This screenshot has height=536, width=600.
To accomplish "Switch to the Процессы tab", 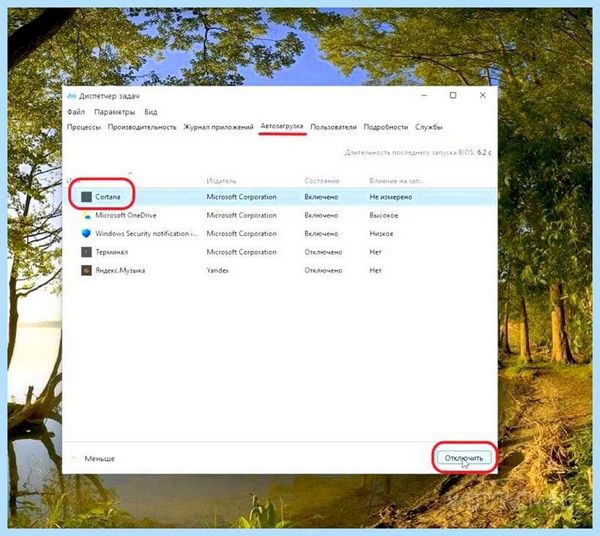I will click(84, 127).
